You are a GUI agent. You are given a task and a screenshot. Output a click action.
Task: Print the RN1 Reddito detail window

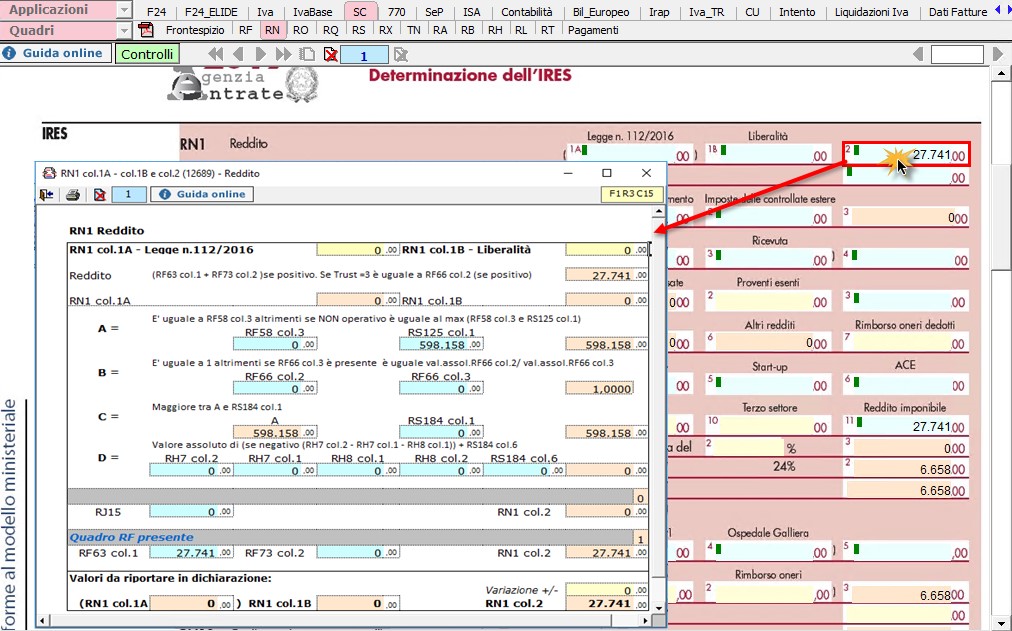coord(73,194)
